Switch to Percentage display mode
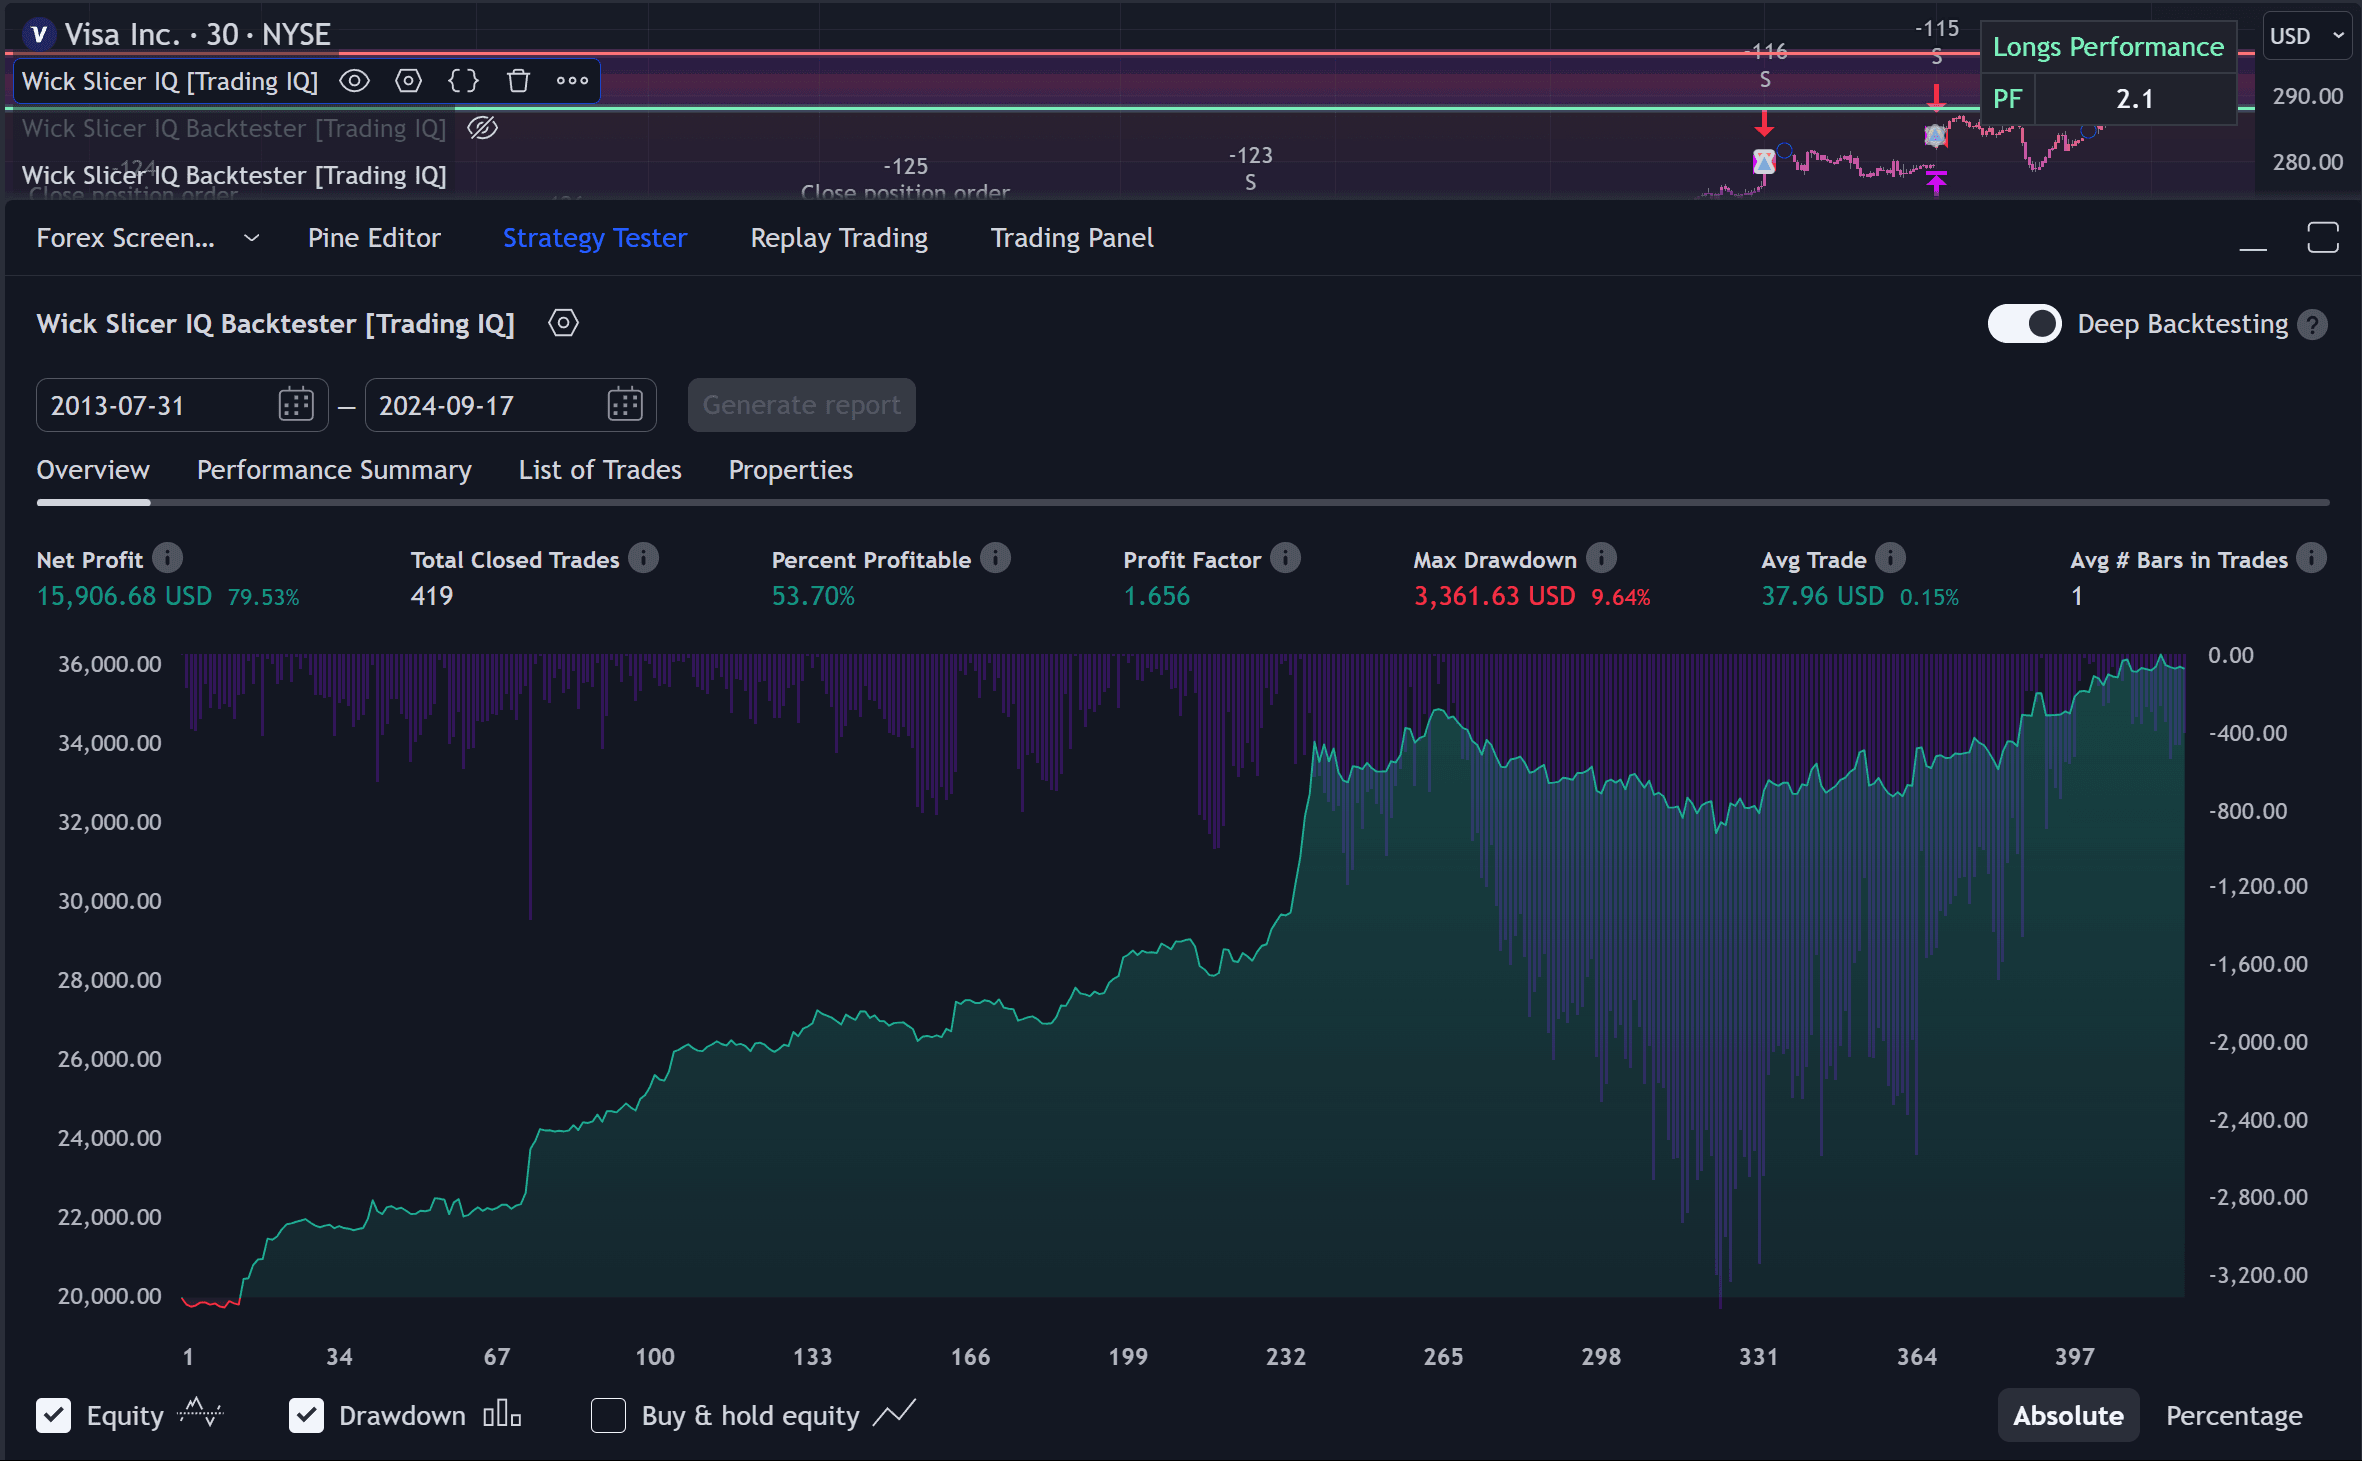Viewport: 2362px width, 1461px height. click(2234, 1415)
